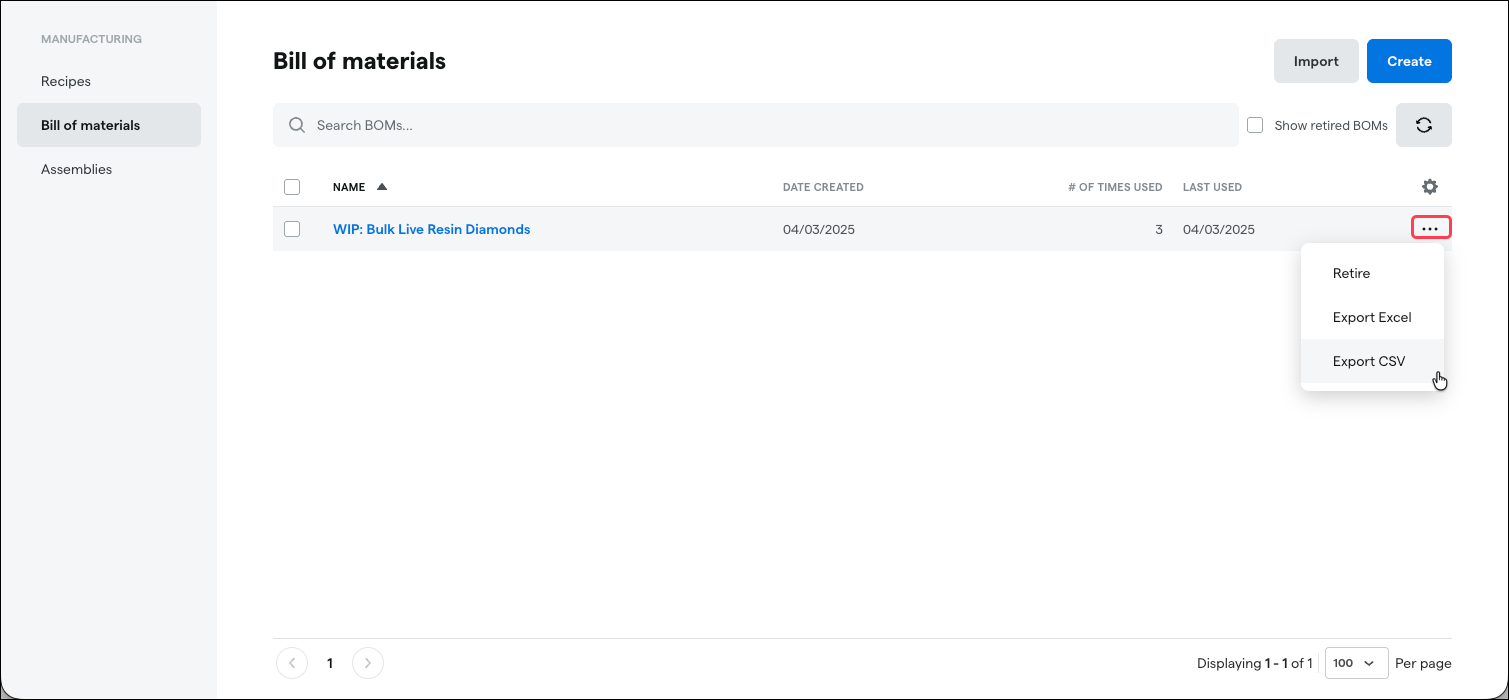
Task: Click the 04/03/2025 date created cell
Action: click(x=819, y=229)
